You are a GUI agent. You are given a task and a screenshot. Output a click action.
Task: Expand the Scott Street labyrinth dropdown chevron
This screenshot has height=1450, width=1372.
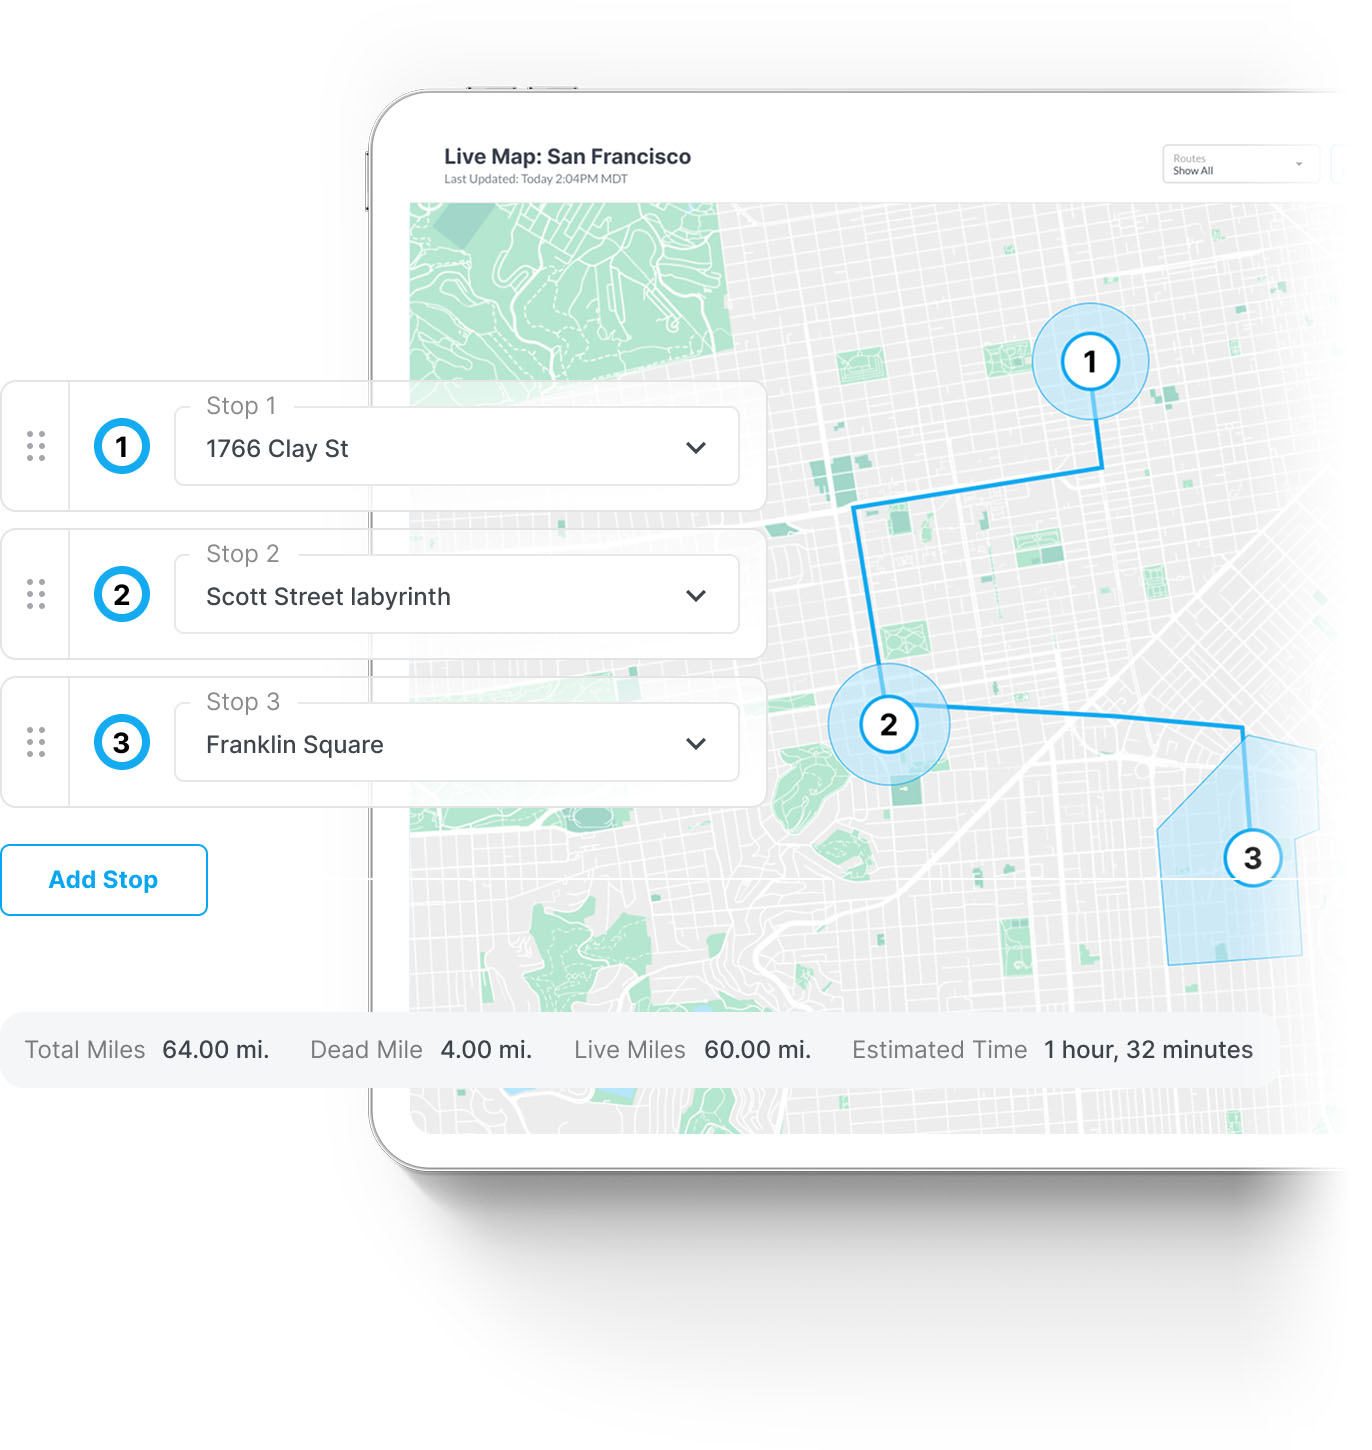coord(696,596)
